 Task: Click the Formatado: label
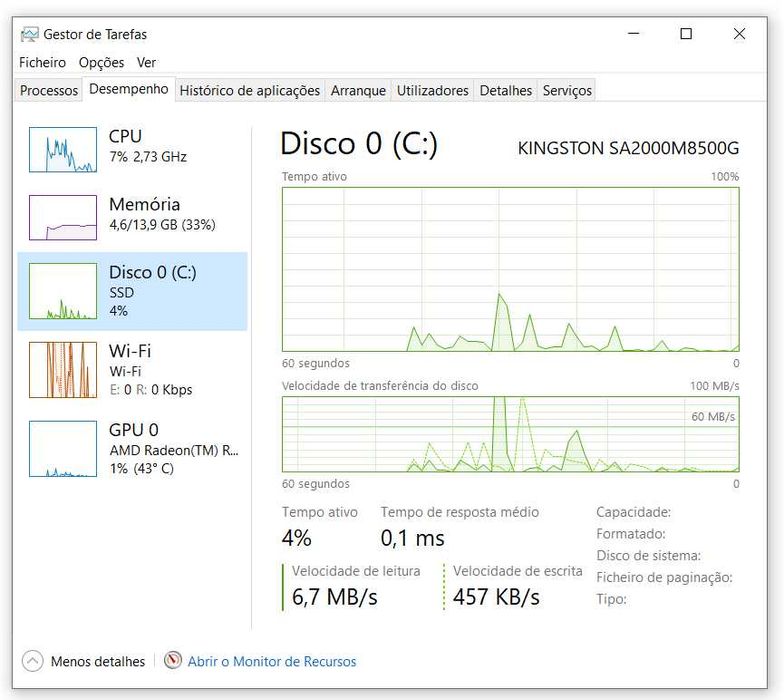pos(631,534)
